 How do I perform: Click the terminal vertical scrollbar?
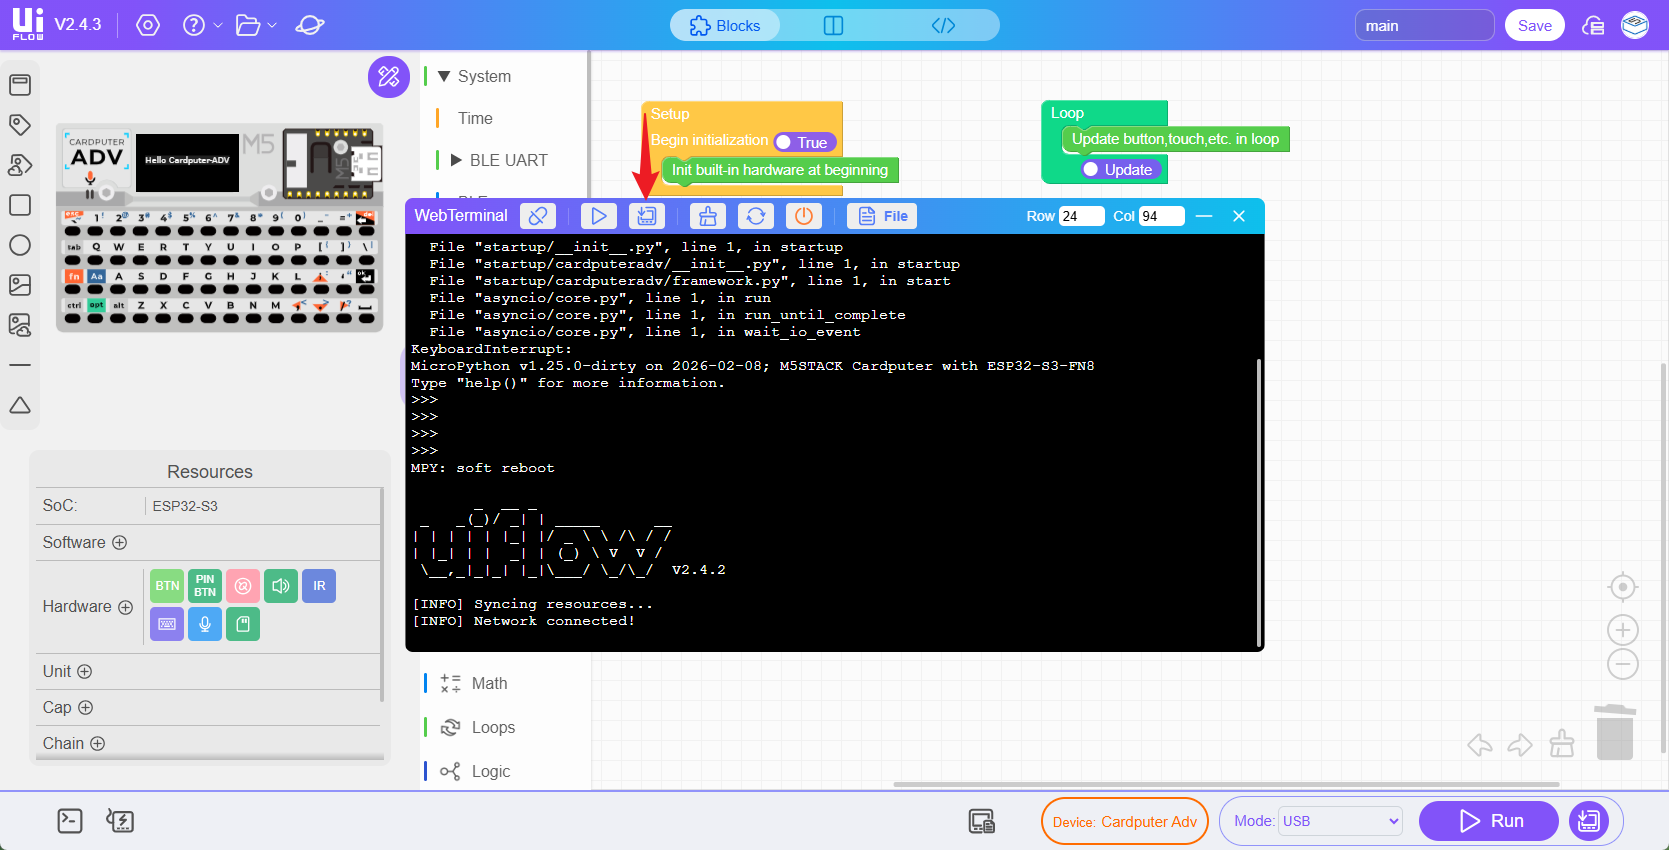pos(1258,500)
